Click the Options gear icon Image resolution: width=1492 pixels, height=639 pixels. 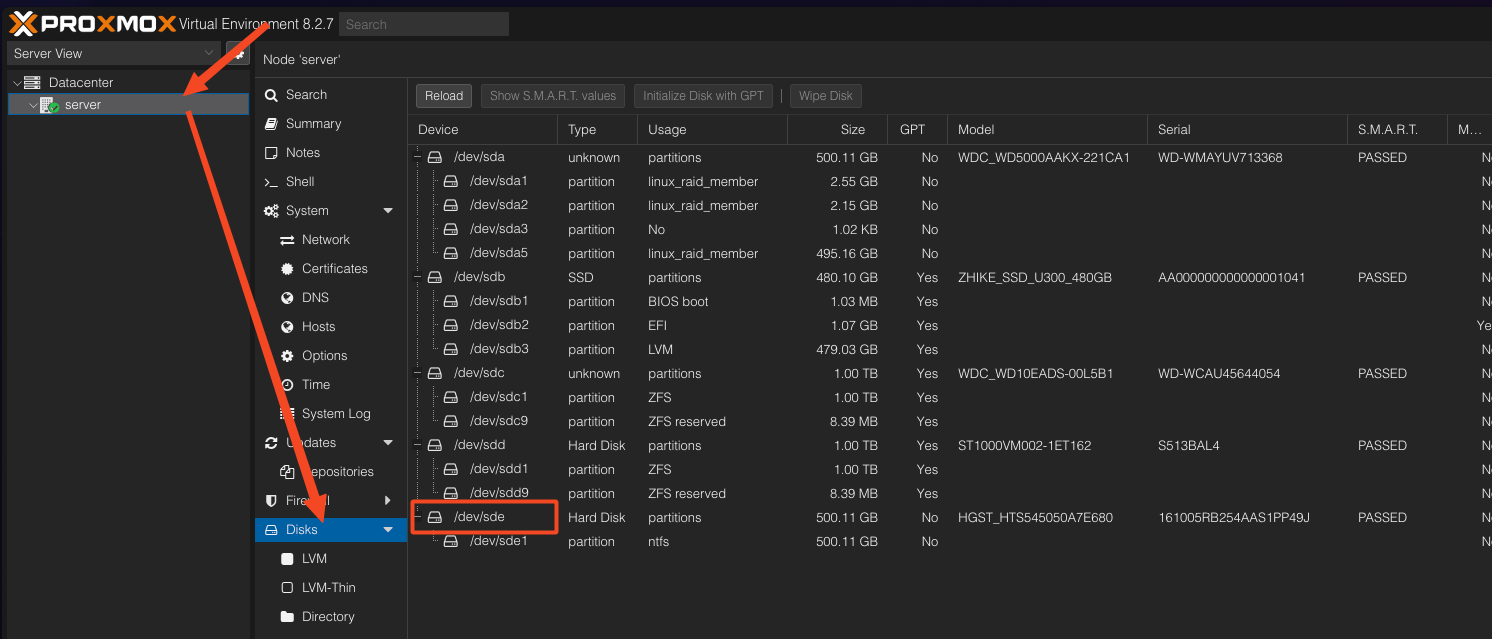[x=287, y=356]
